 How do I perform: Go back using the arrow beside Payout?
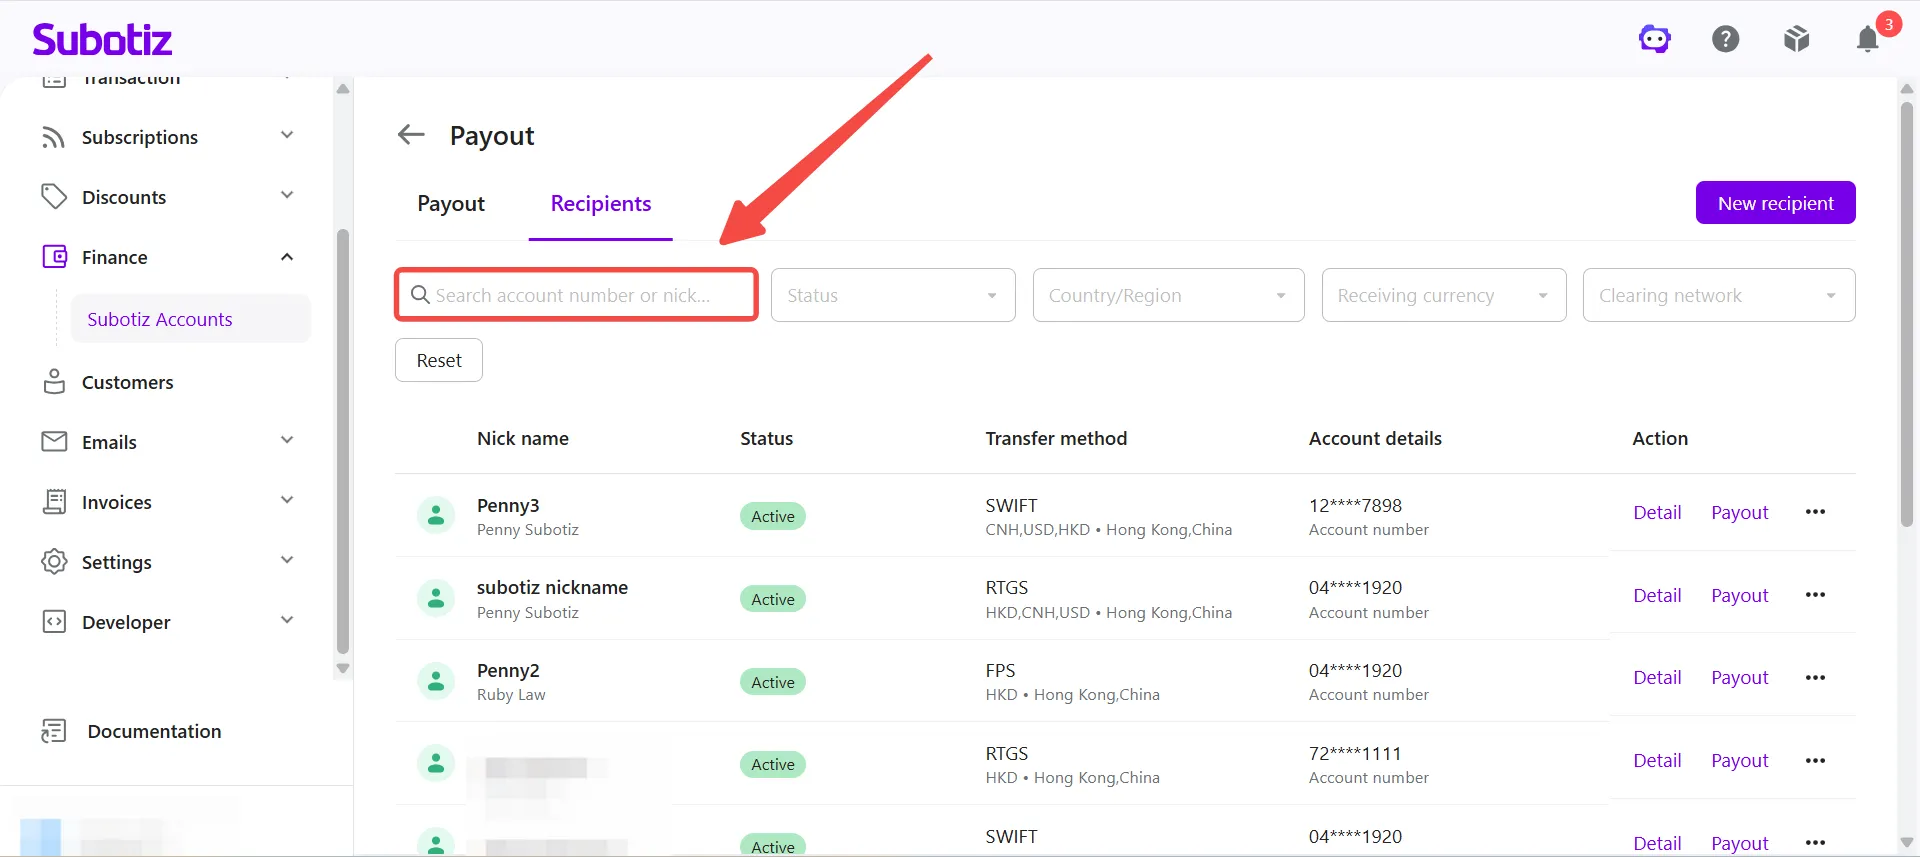(411, 134)
